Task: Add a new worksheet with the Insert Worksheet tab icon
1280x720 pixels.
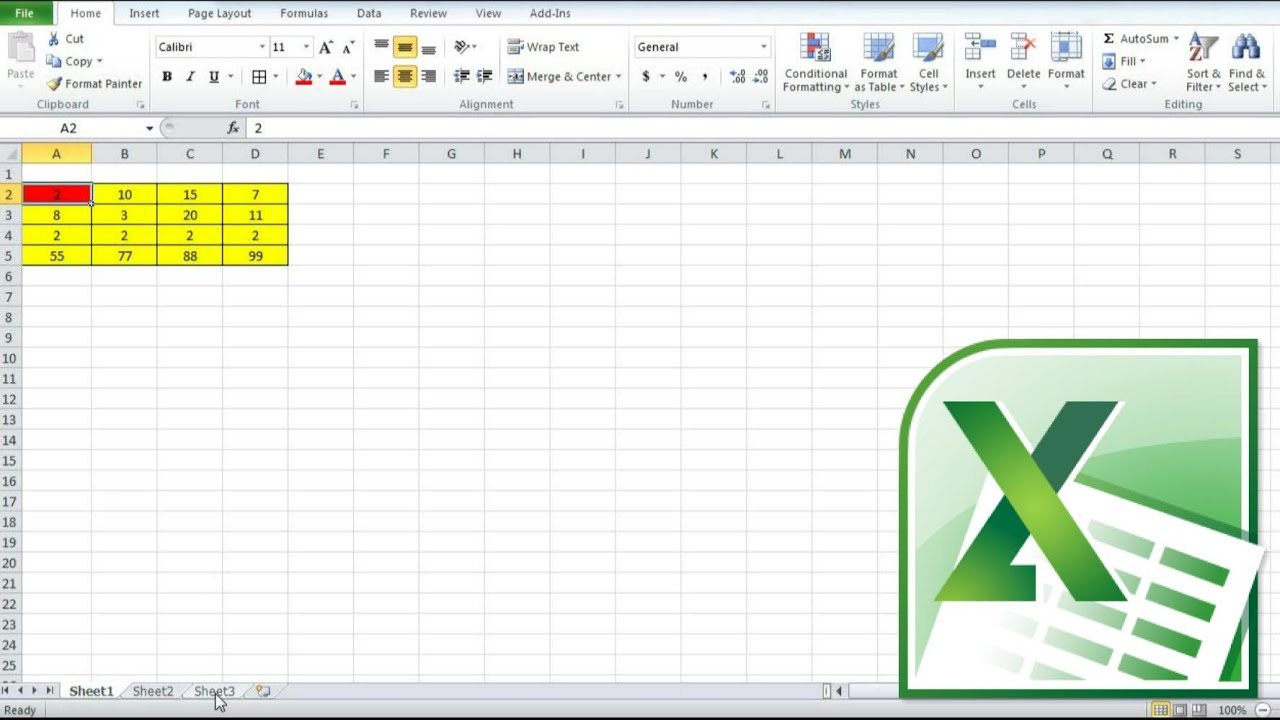Action: pyautogui.click(x=263, y=691)
